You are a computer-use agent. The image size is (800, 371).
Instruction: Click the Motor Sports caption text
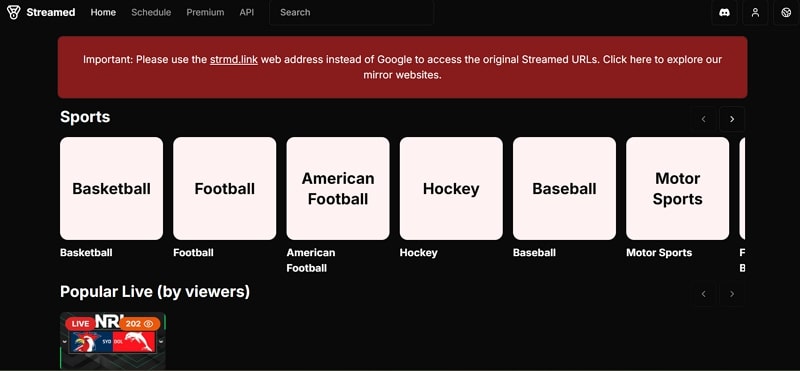659,253
